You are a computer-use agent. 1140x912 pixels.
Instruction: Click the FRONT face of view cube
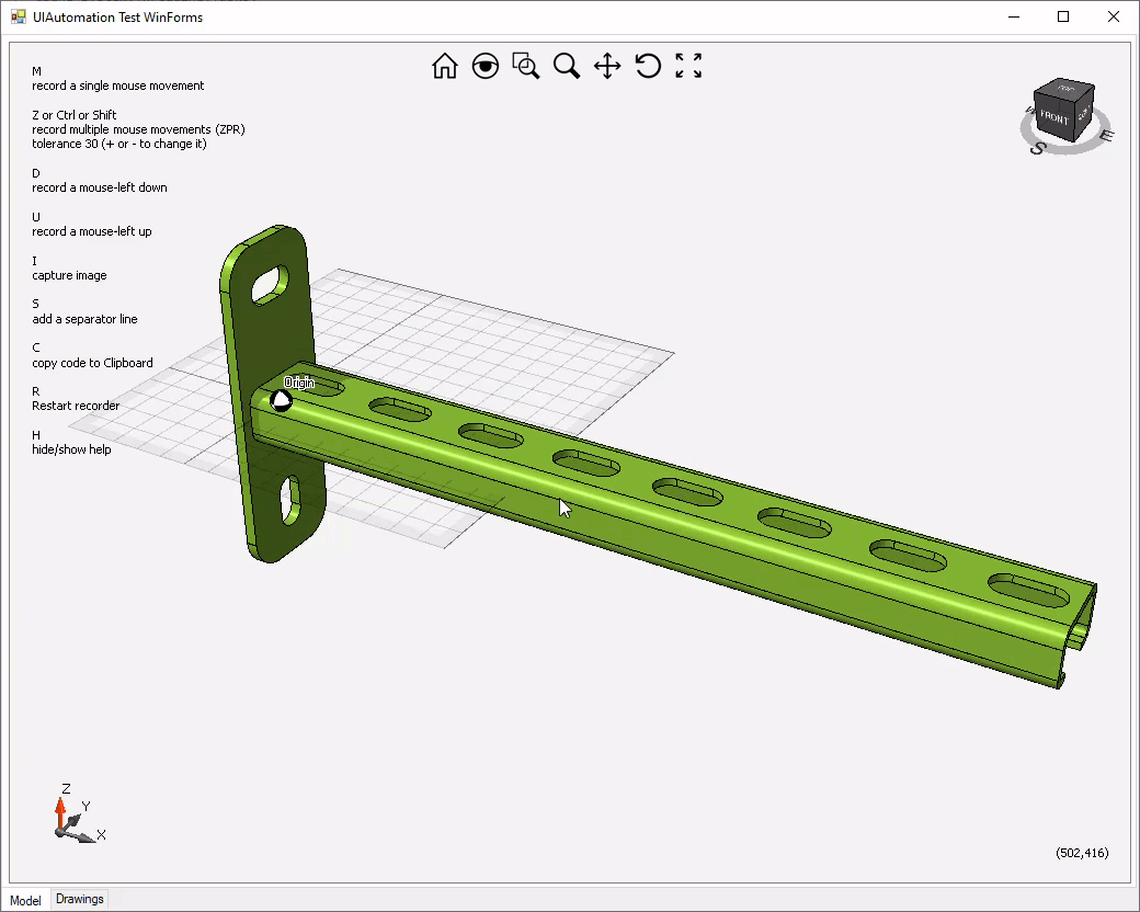coord(1054,117)
